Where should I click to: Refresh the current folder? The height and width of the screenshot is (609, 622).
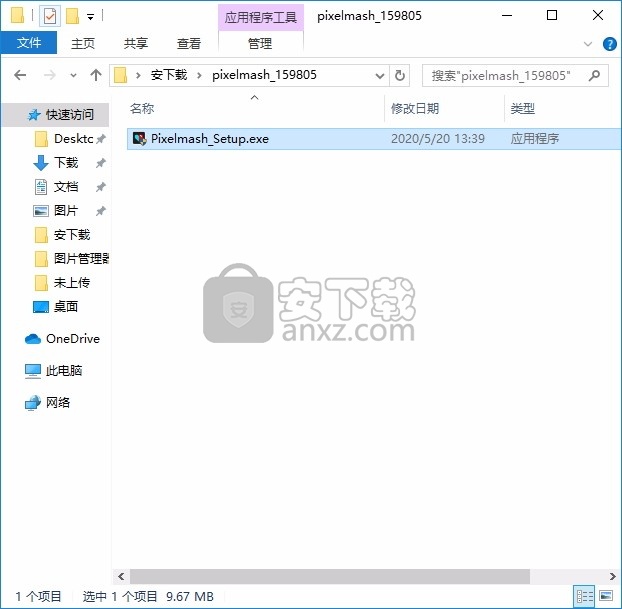(x=400, y=75)
